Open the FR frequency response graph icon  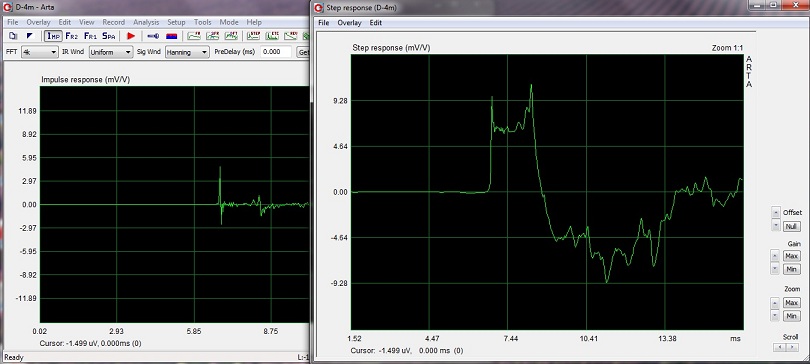coord(194,36)
